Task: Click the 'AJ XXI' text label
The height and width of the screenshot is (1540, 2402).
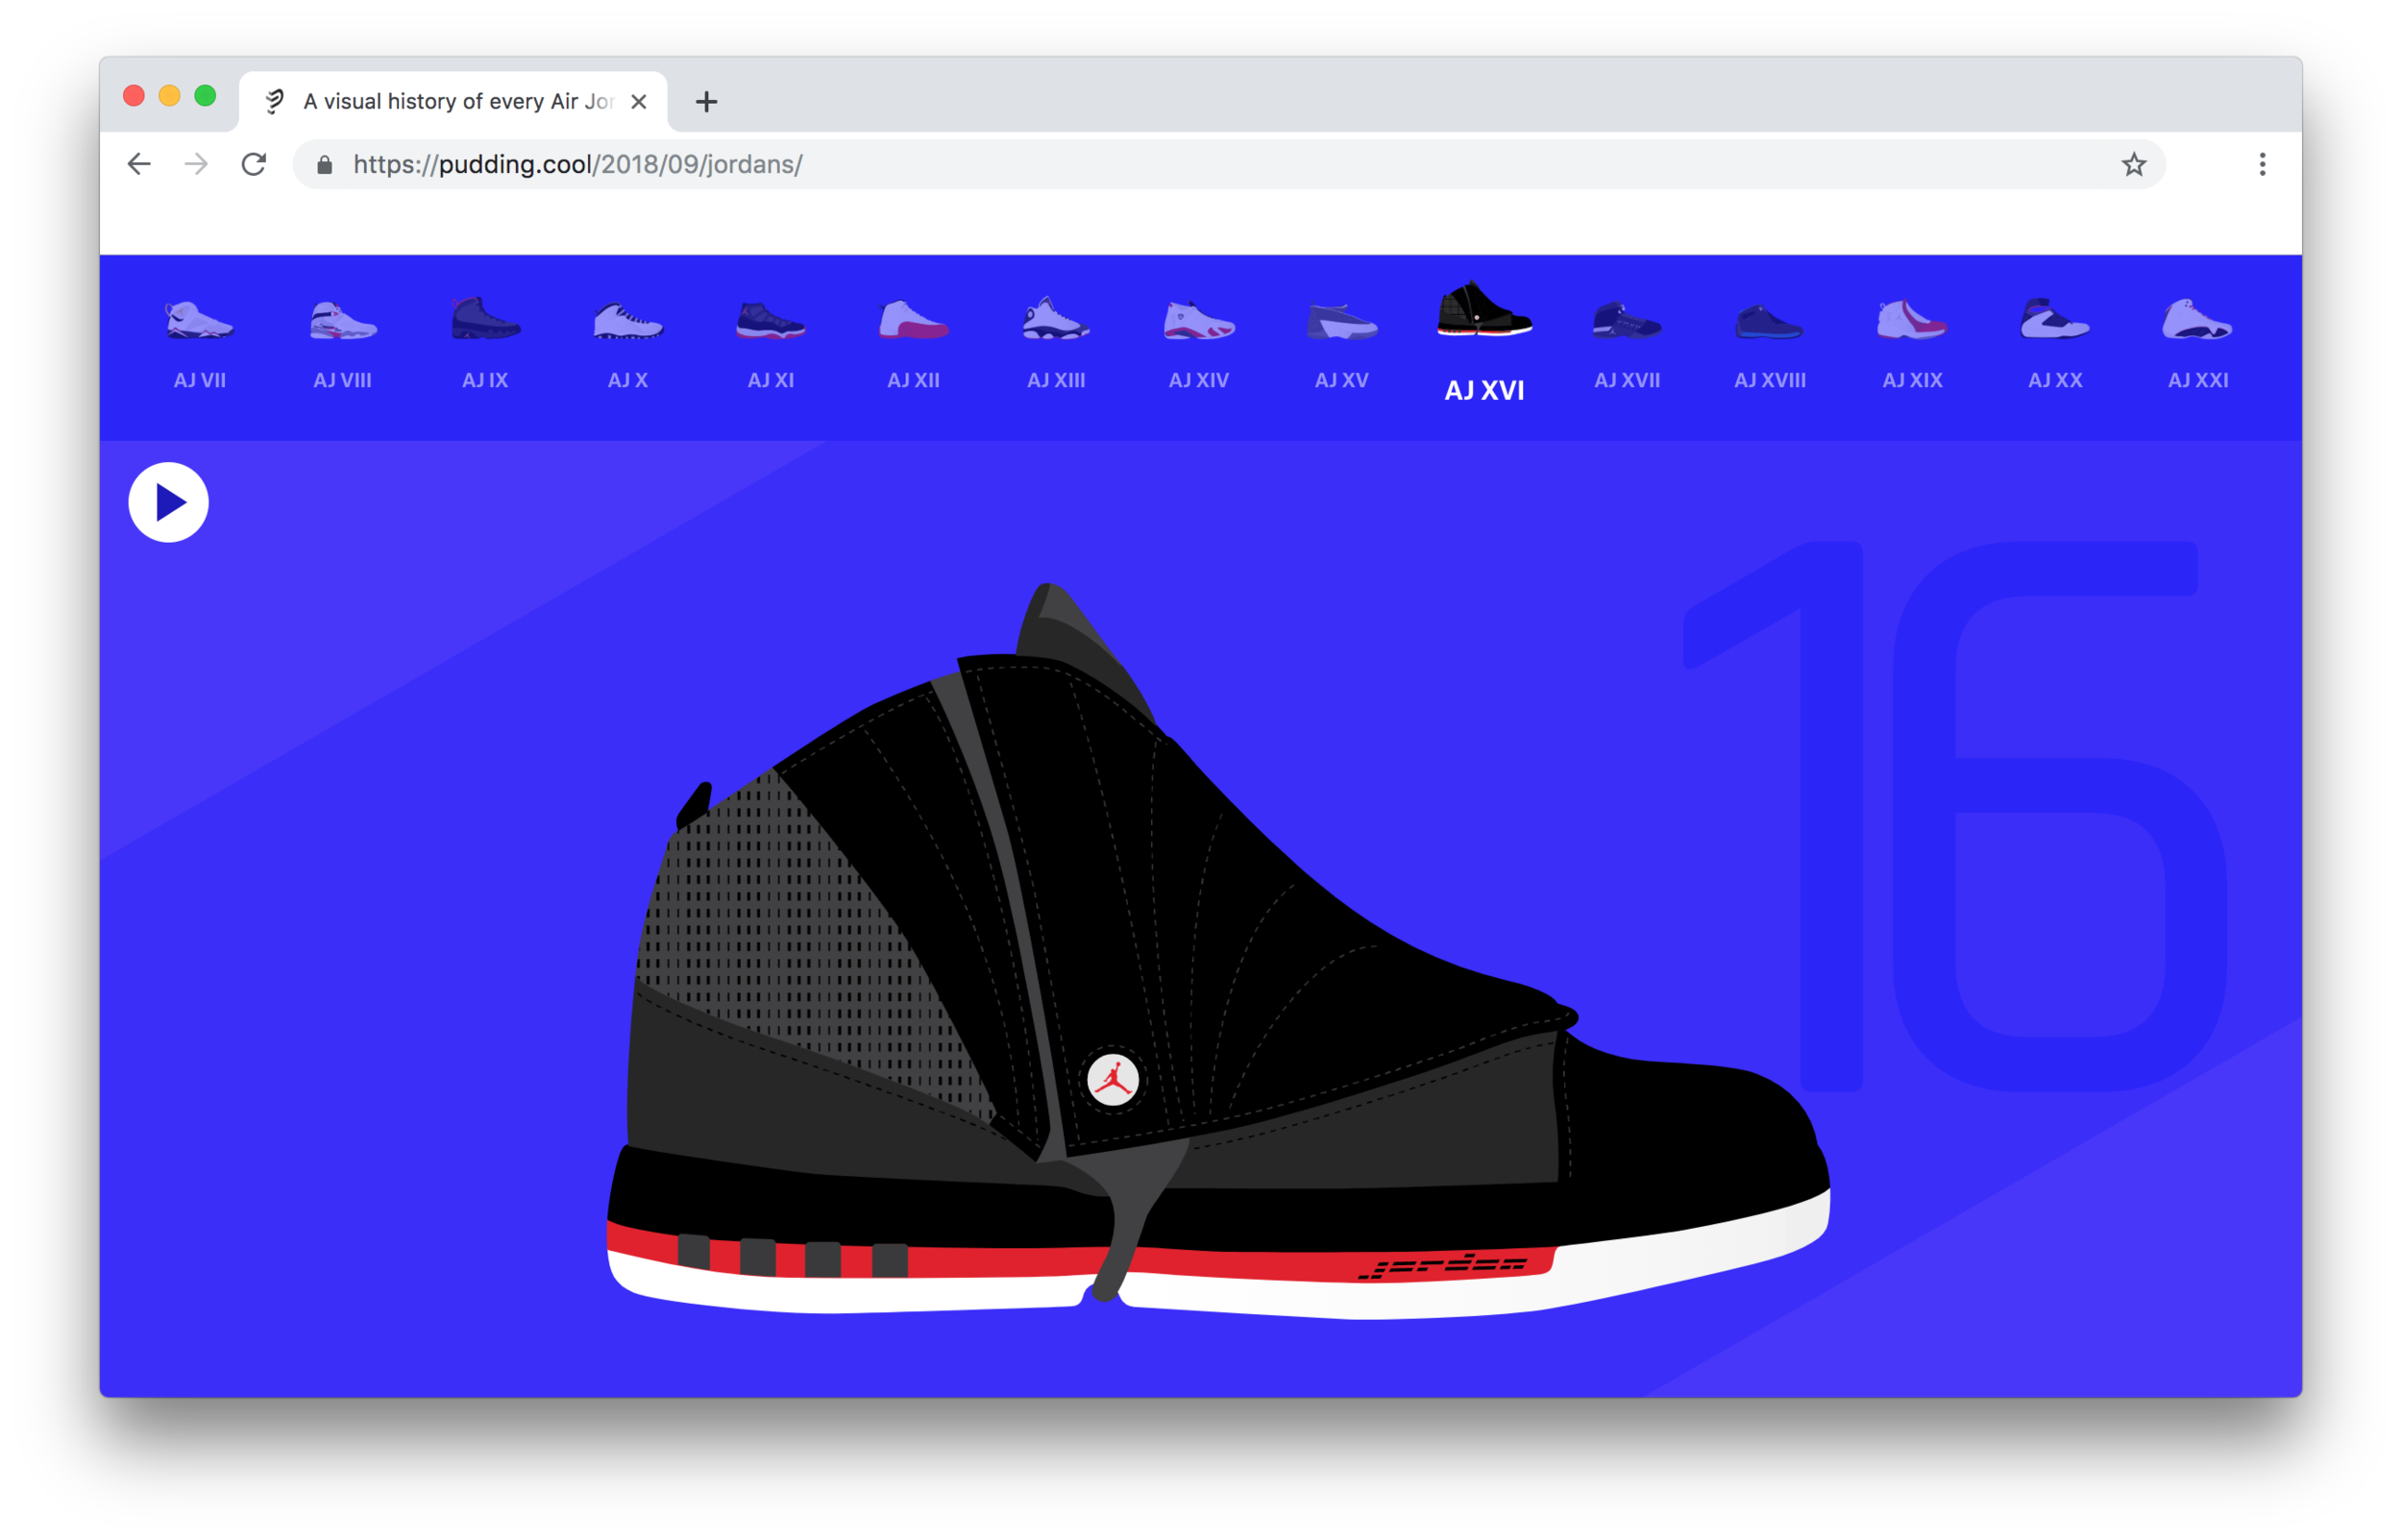Action: [x=2198, y=380]
